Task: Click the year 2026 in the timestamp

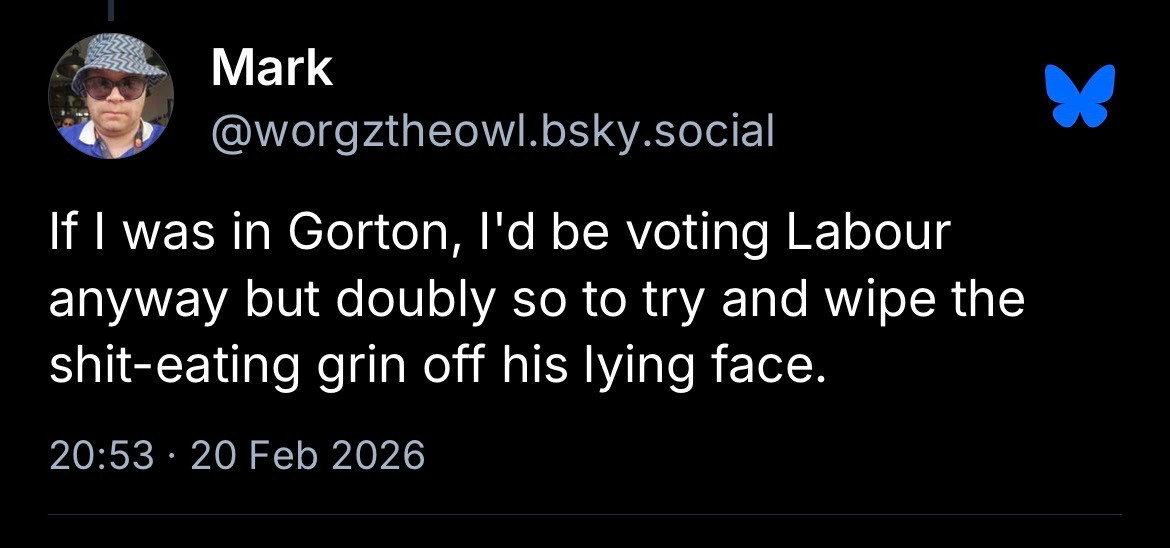Action: coord(377,455)
